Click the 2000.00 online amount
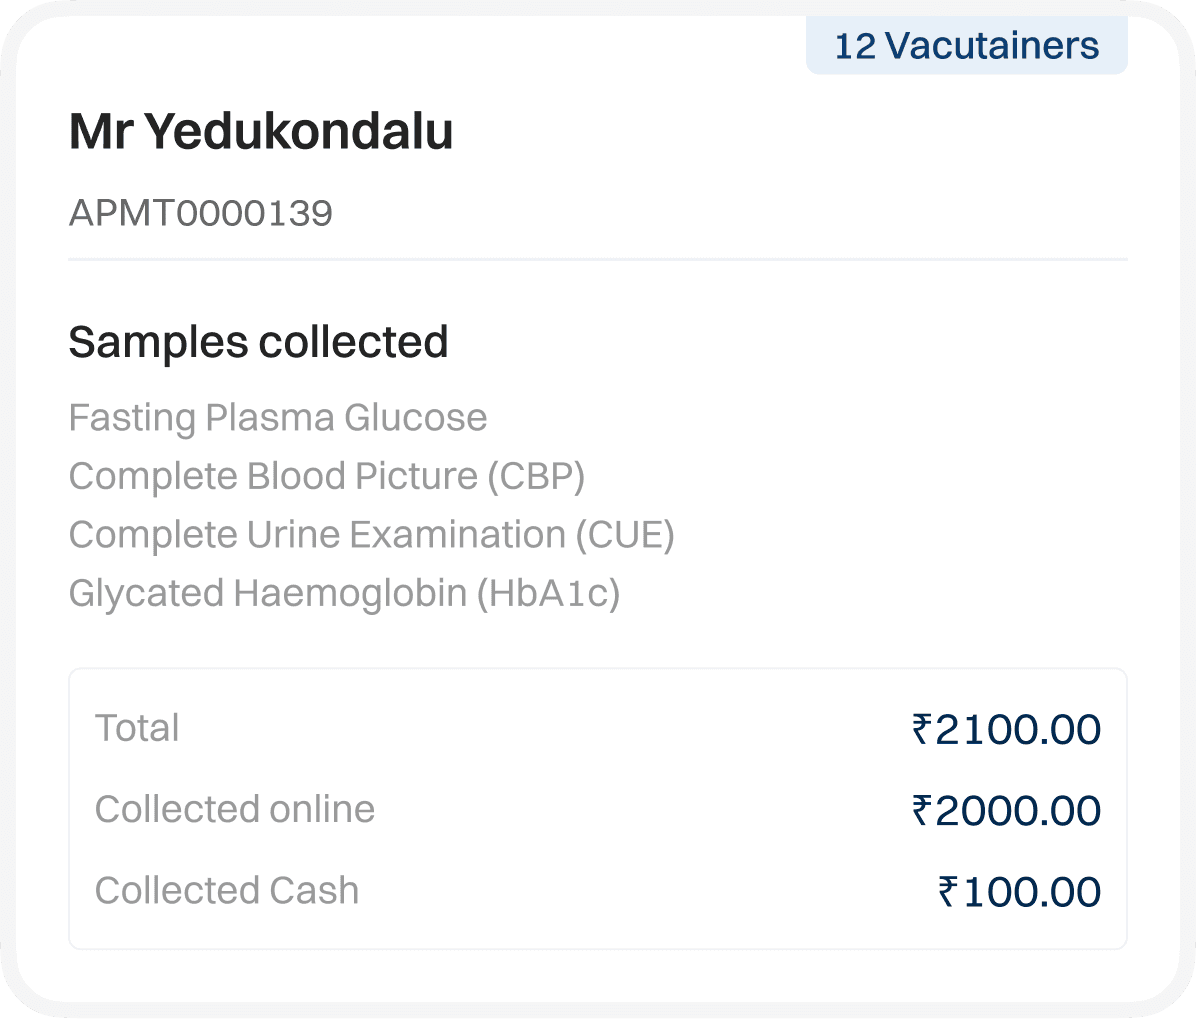 tap(1018, 811)
